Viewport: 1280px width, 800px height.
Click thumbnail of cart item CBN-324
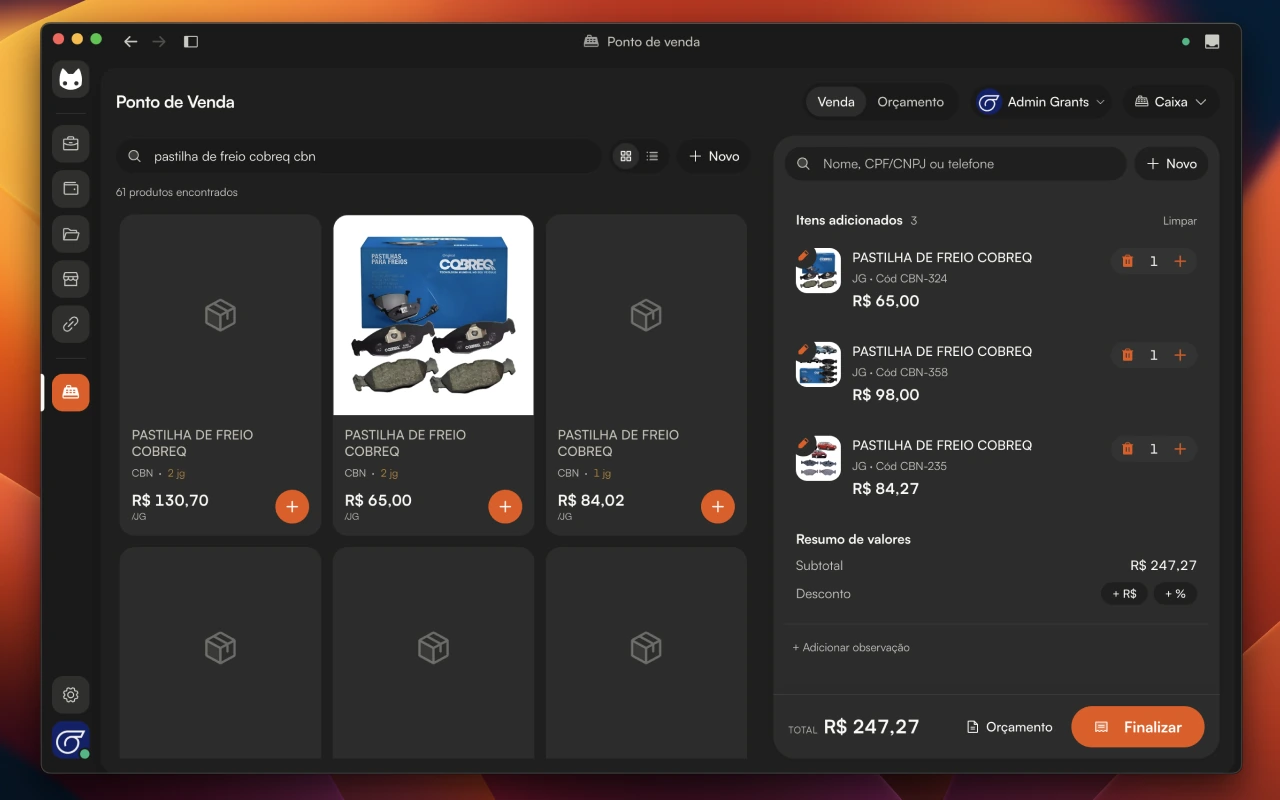pos(818,270)
